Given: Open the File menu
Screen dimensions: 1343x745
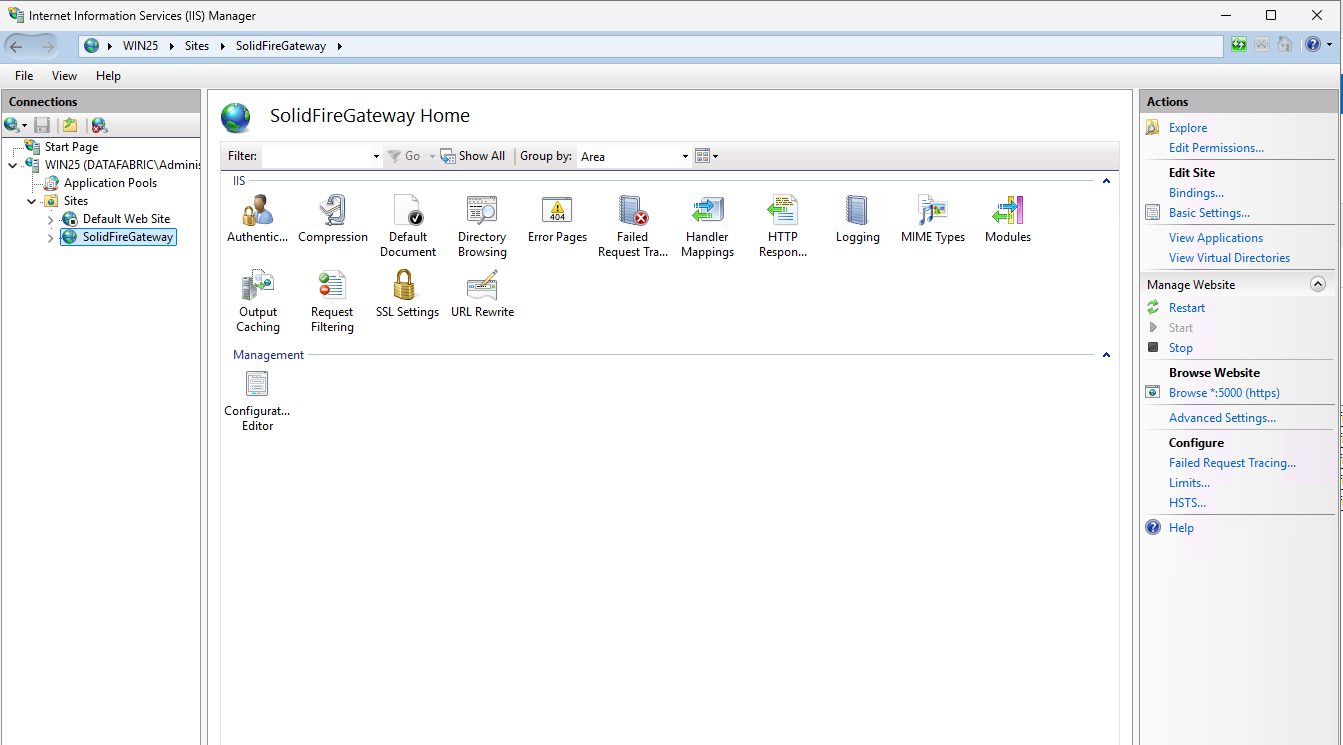Looking at the screenshot, I should pos(24,76).
